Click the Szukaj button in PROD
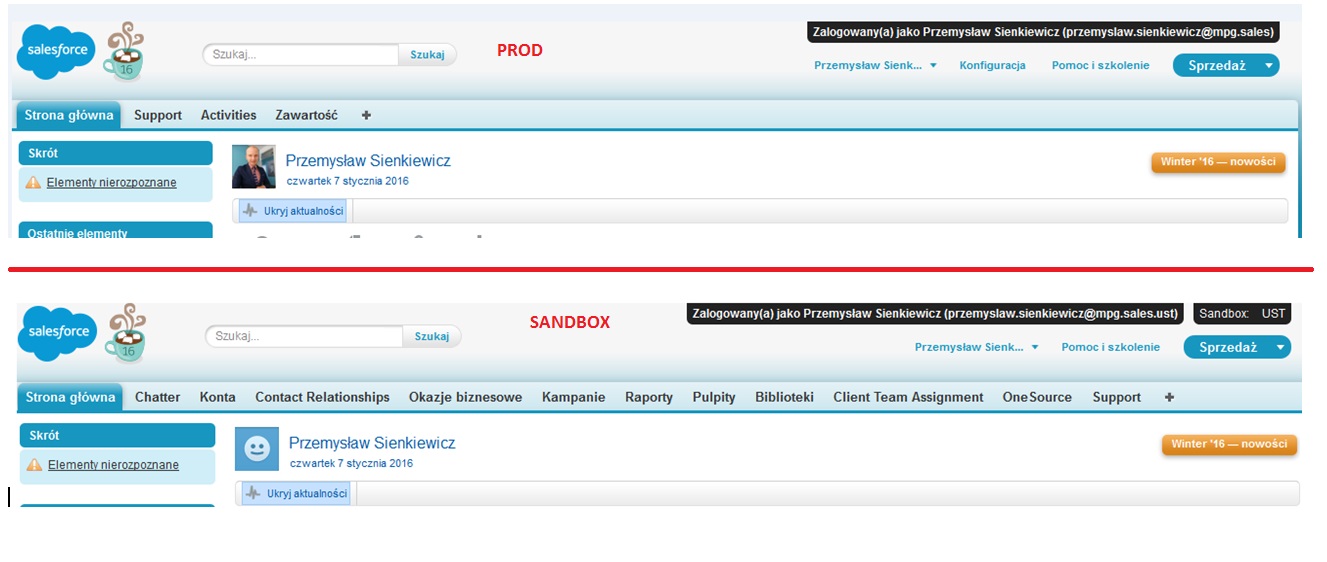 coord(427,54)
